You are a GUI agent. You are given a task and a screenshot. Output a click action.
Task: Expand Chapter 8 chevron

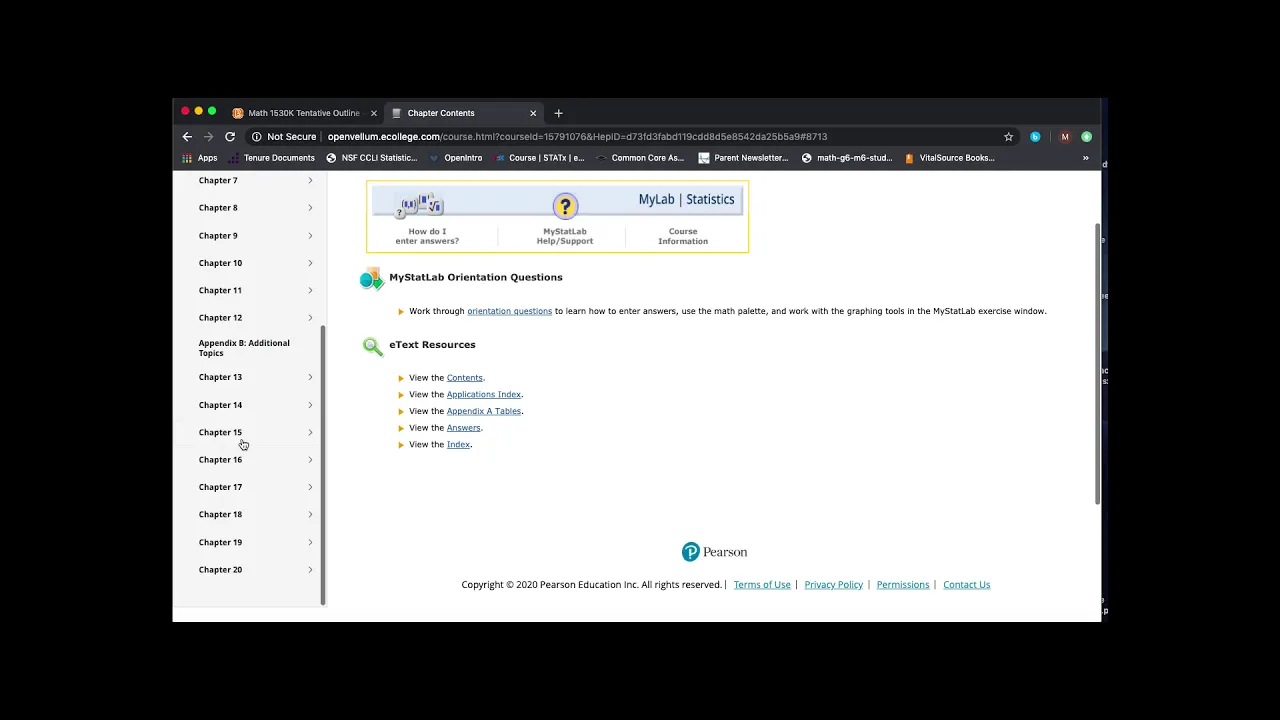[310, 208]
